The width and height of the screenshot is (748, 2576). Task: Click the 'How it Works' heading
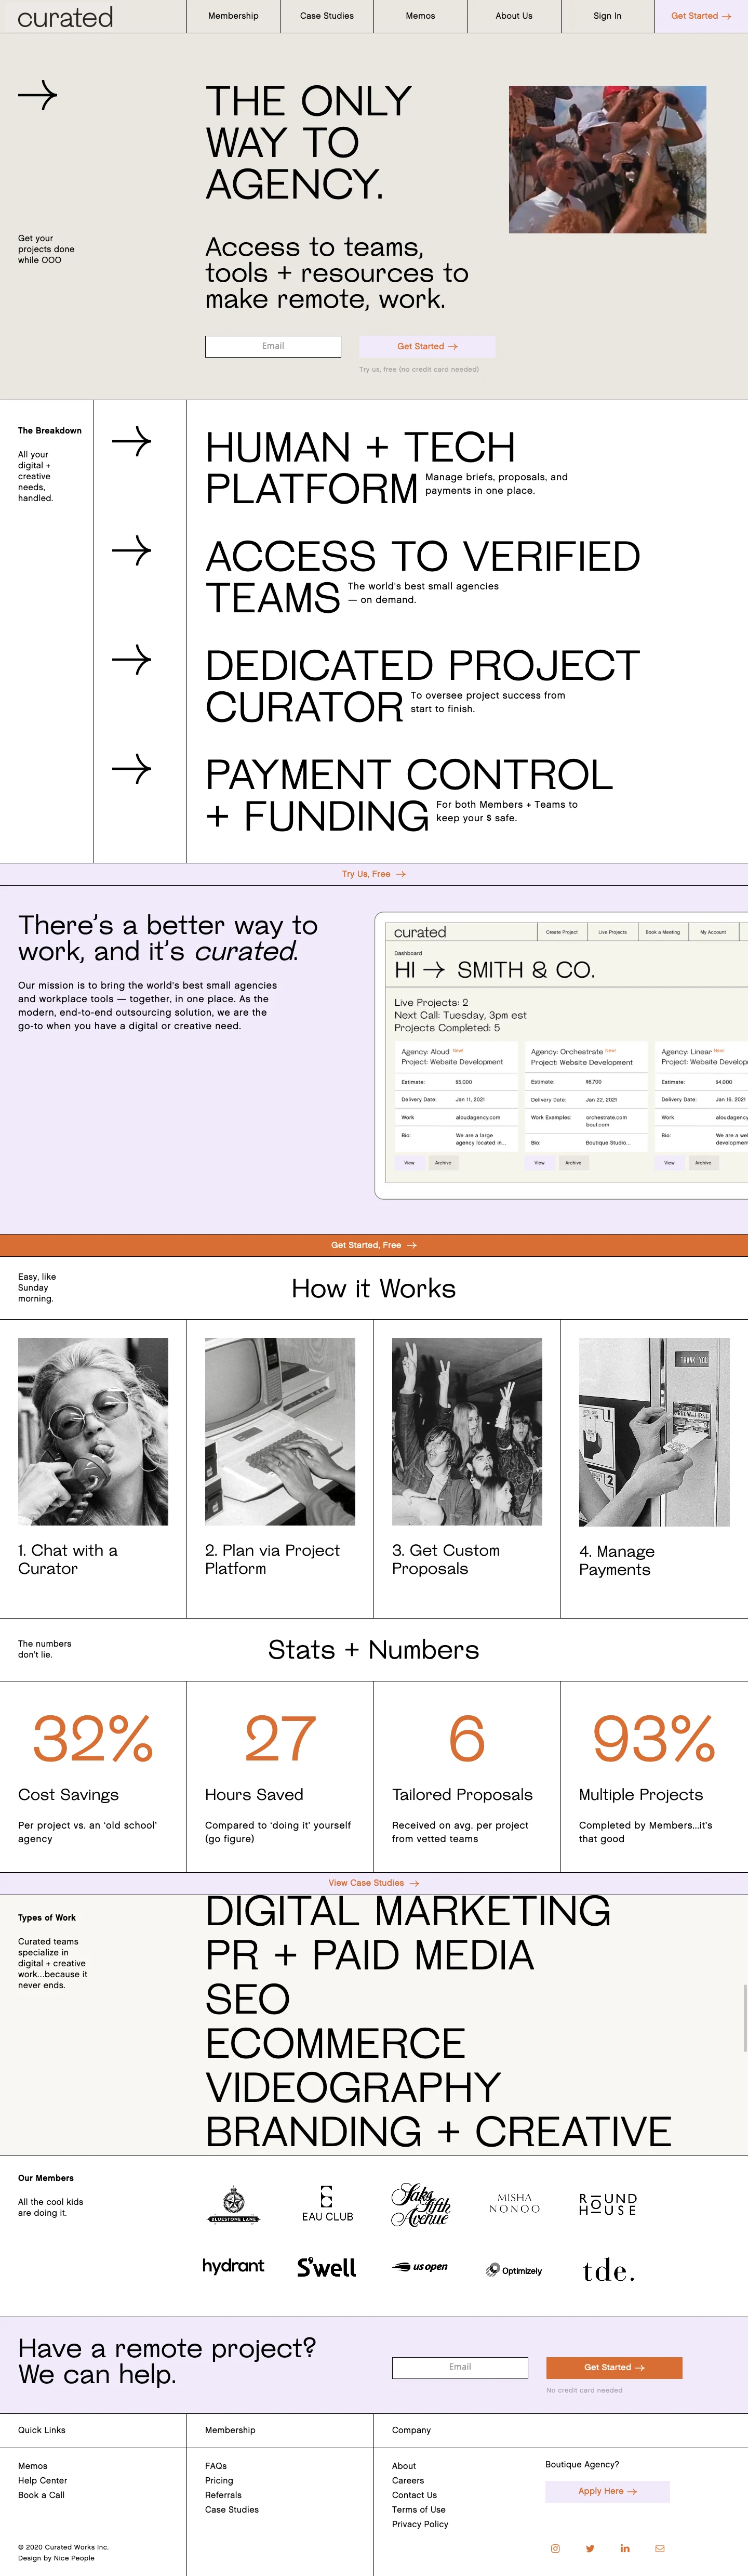374,1288
